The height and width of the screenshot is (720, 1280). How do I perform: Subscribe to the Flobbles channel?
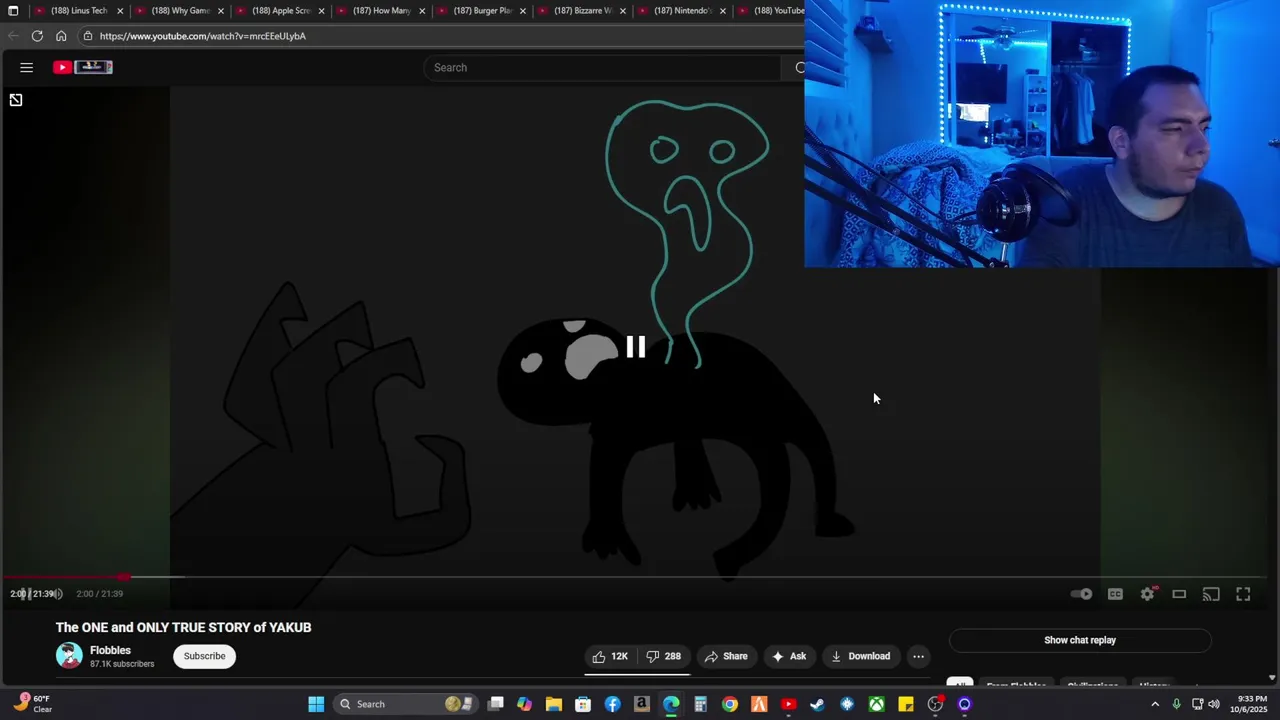point(204,656)
